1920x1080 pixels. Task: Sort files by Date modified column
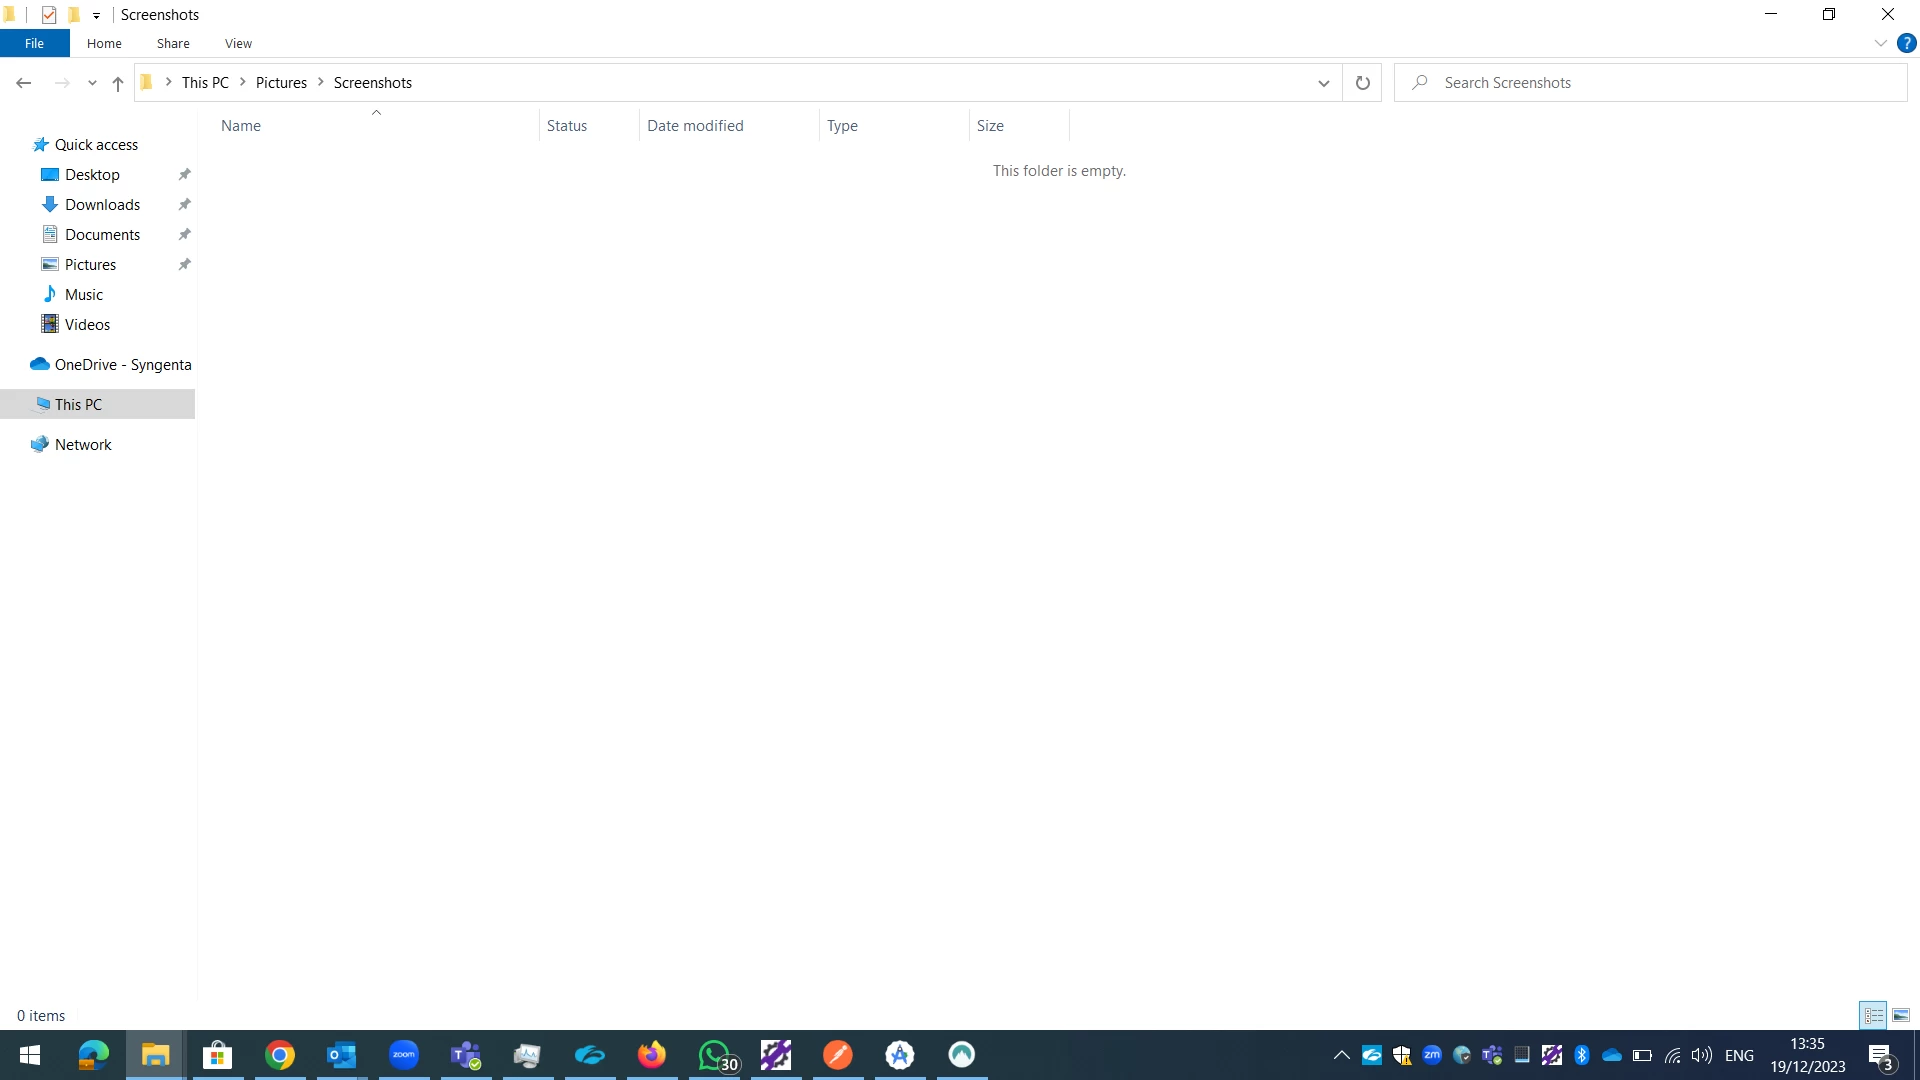pos(695,126)
